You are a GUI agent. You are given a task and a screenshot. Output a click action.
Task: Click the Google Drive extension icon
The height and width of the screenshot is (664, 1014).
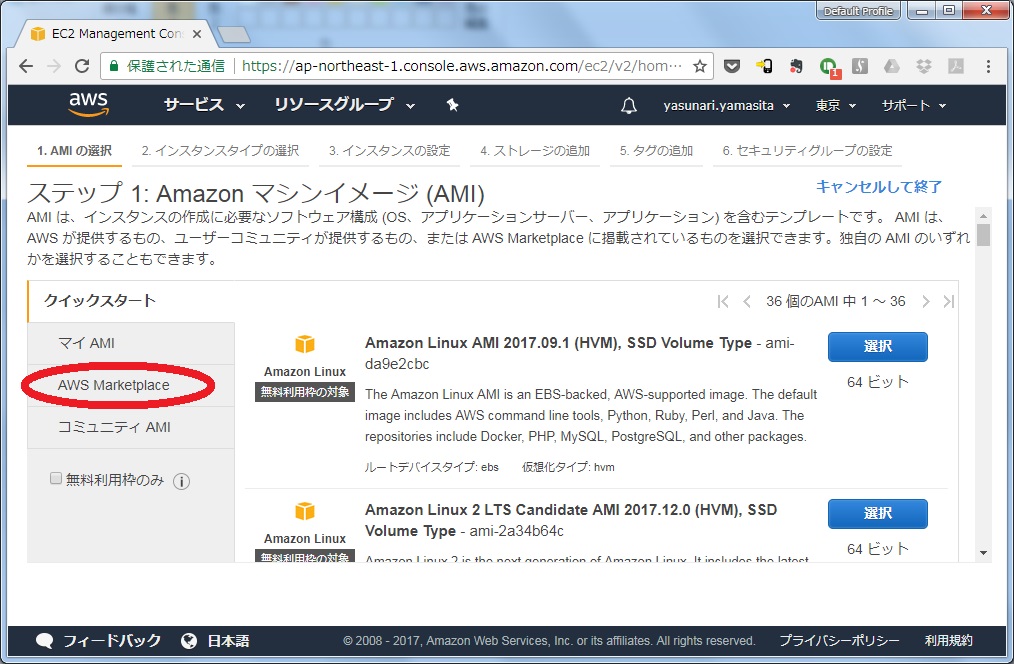coord(892,66)
